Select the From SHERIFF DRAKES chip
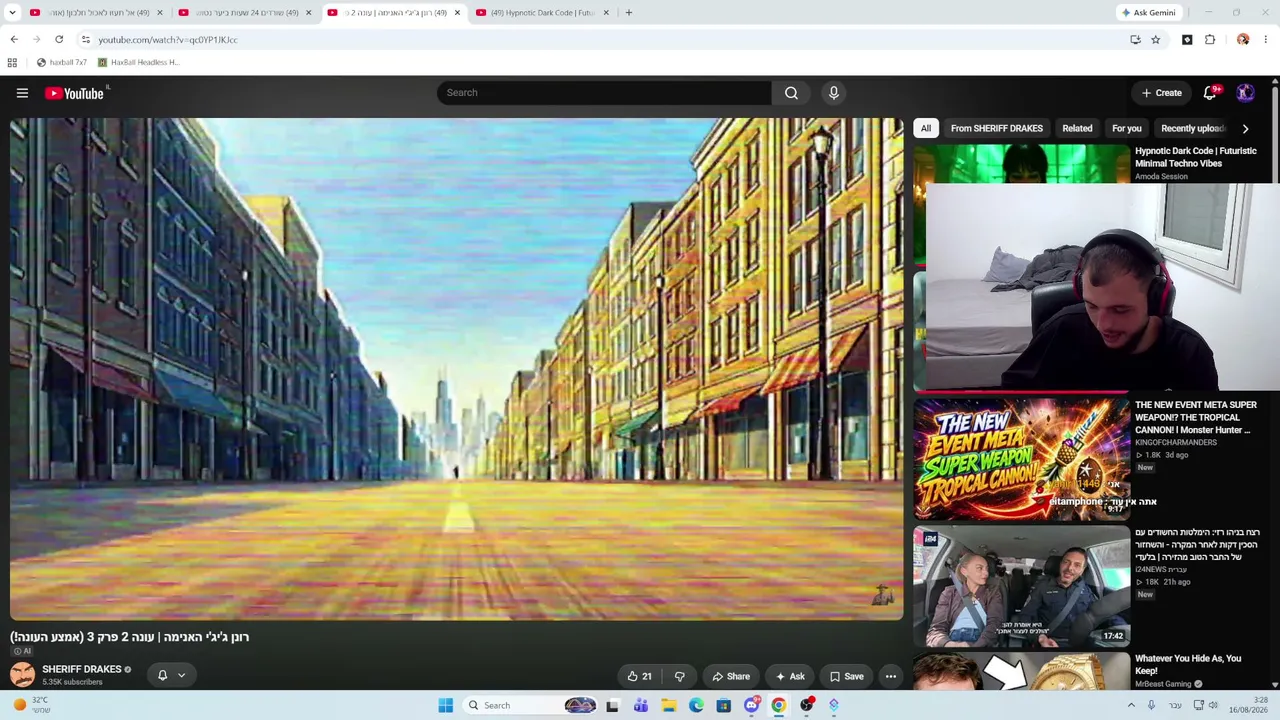Screen dimensions: 1280x720 [x=997, y=128]
